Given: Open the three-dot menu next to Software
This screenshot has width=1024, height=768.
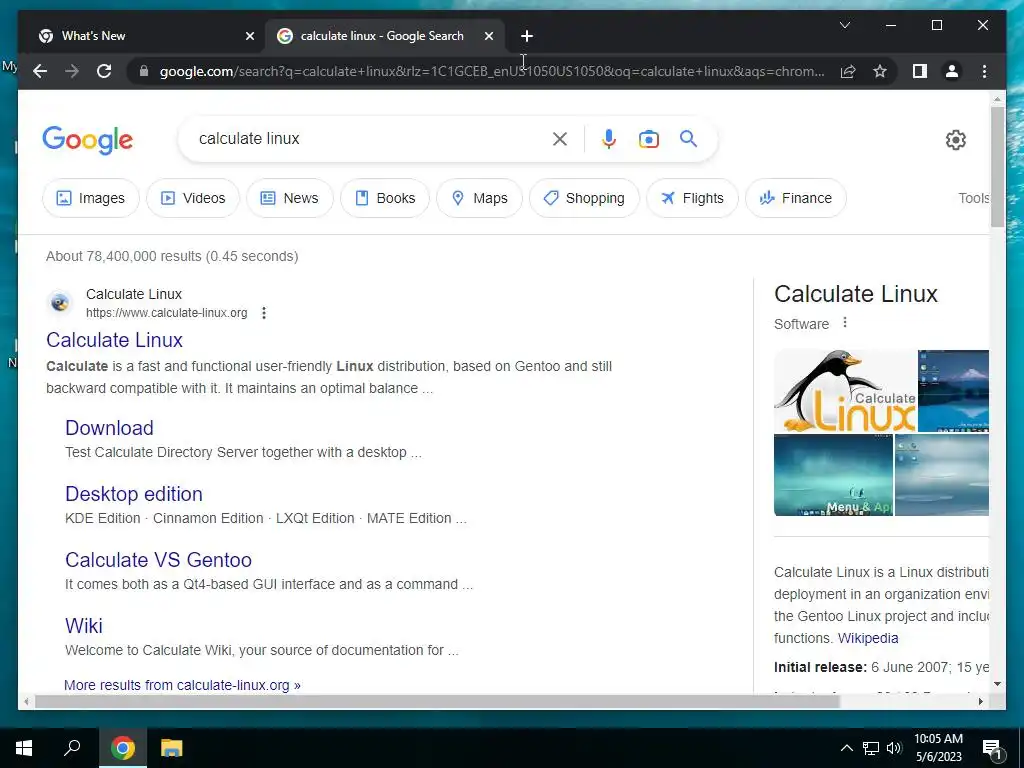Looking at the screenshot, I should tap(844, 323).
